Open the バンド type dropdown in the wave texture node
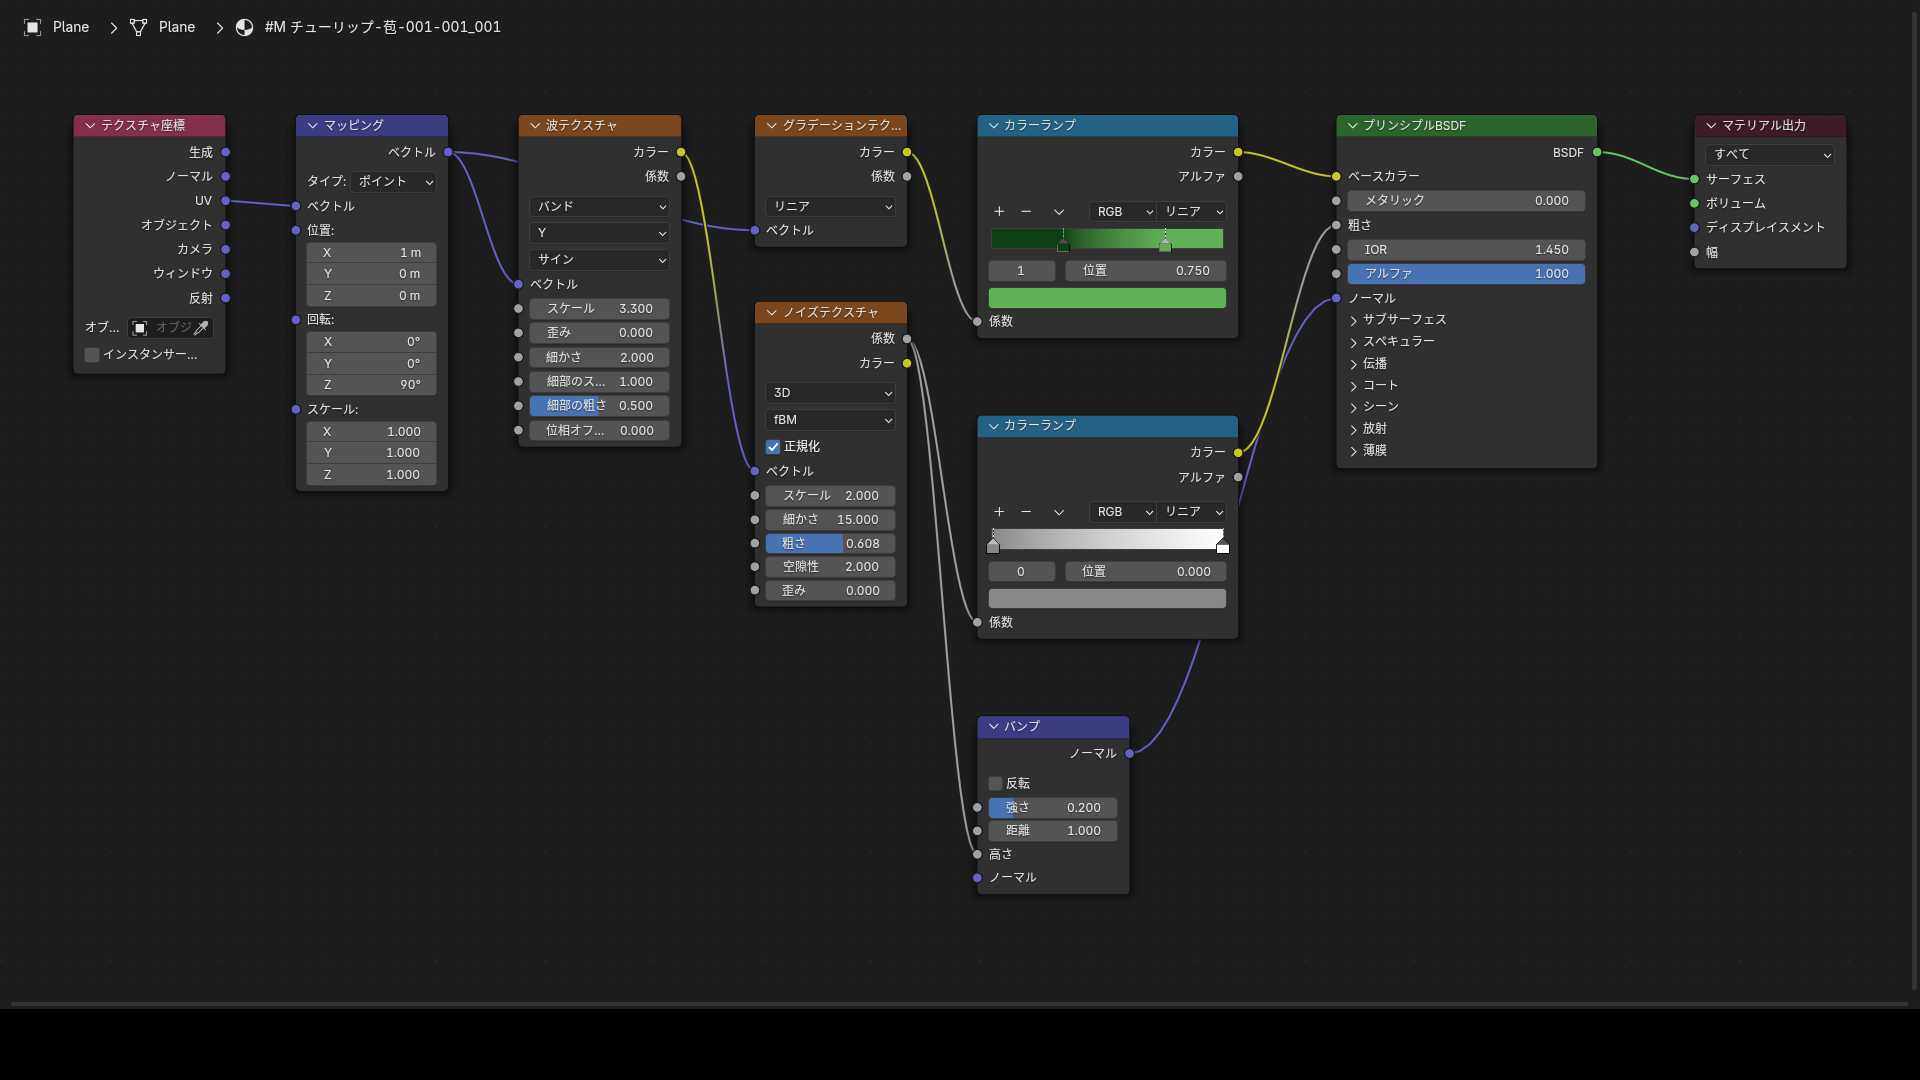The image size is (1920, 1080). pyautogui.click(x=599, y=207)
